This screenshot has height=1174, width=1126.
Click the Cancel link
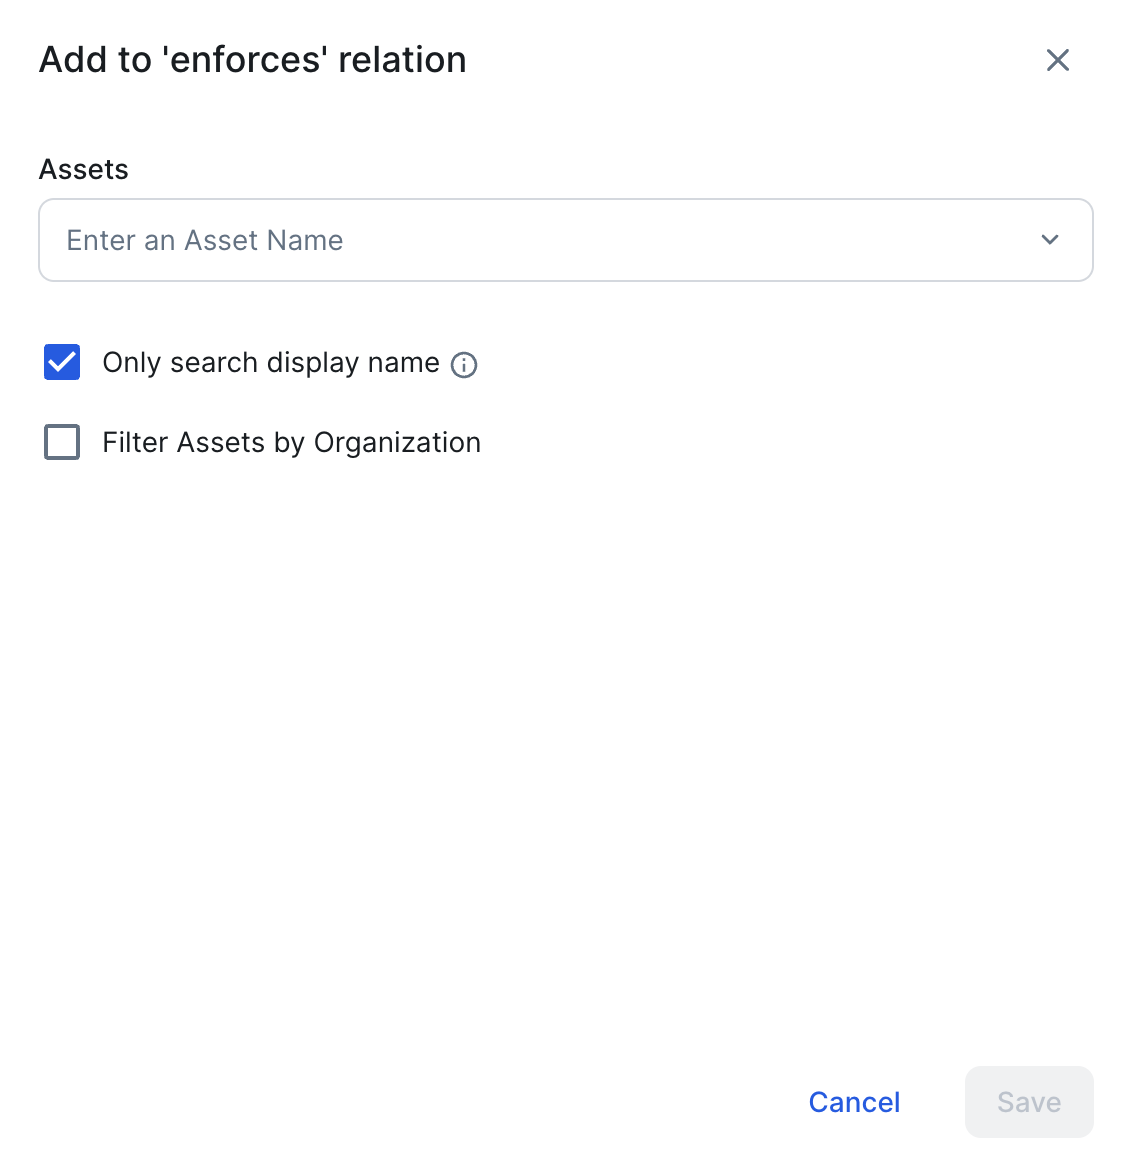854,1102
